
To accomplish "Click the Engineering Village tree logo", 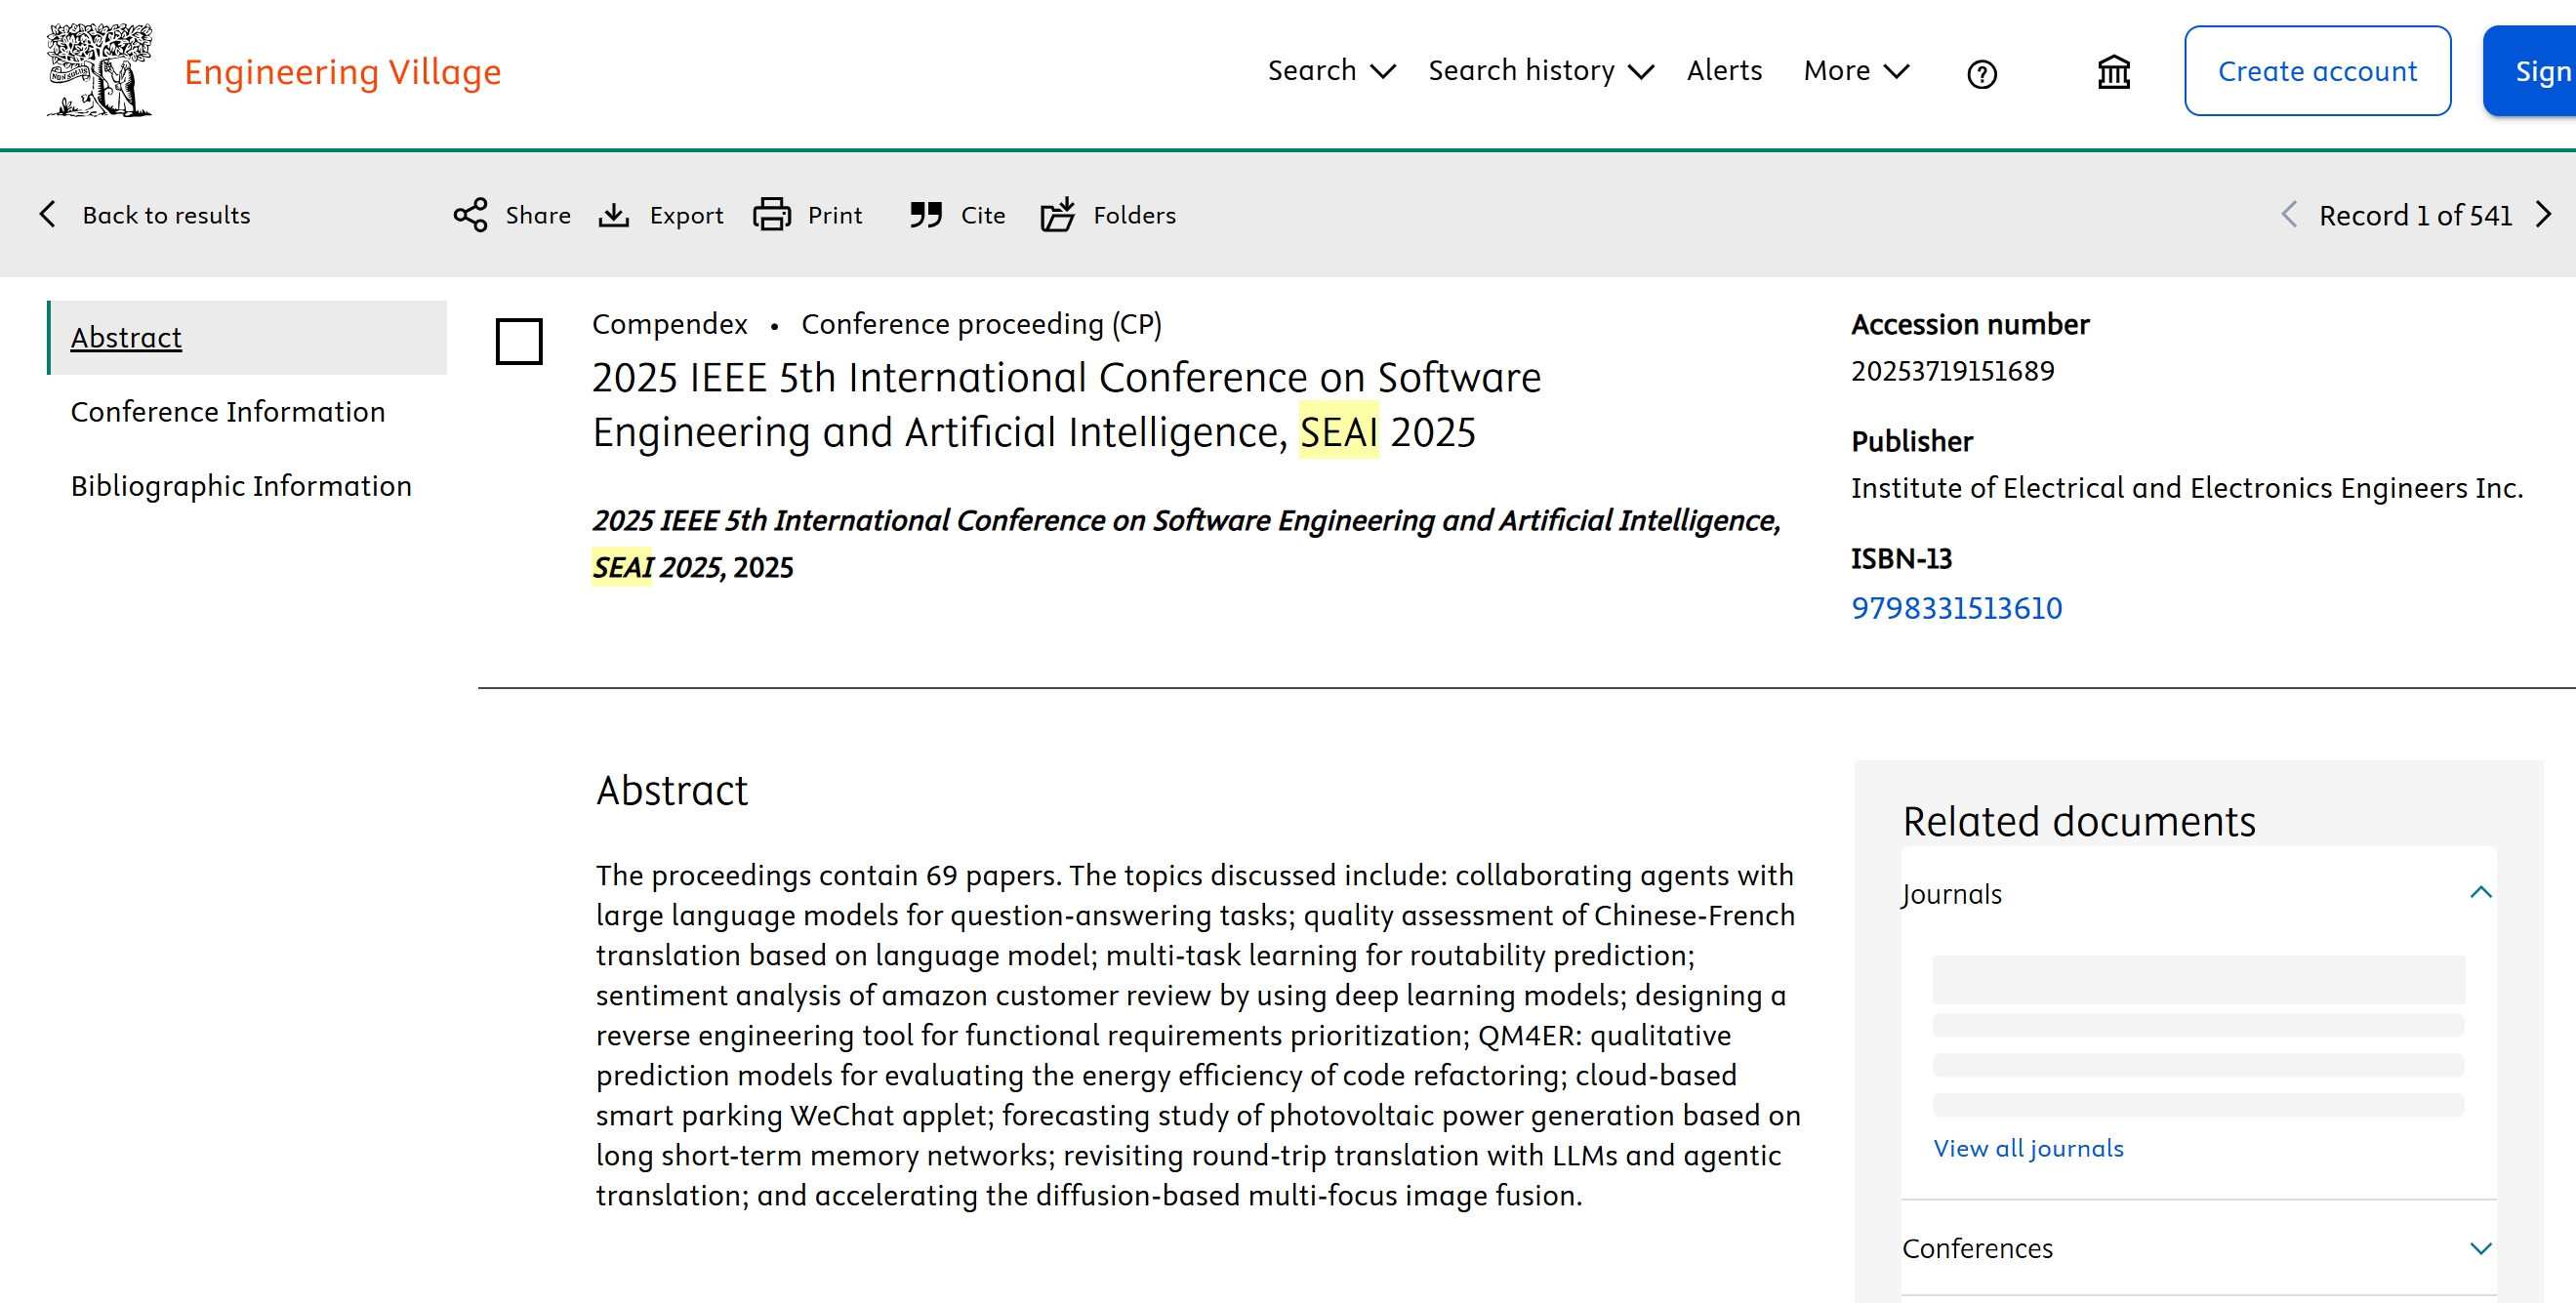I will [99, 70].
